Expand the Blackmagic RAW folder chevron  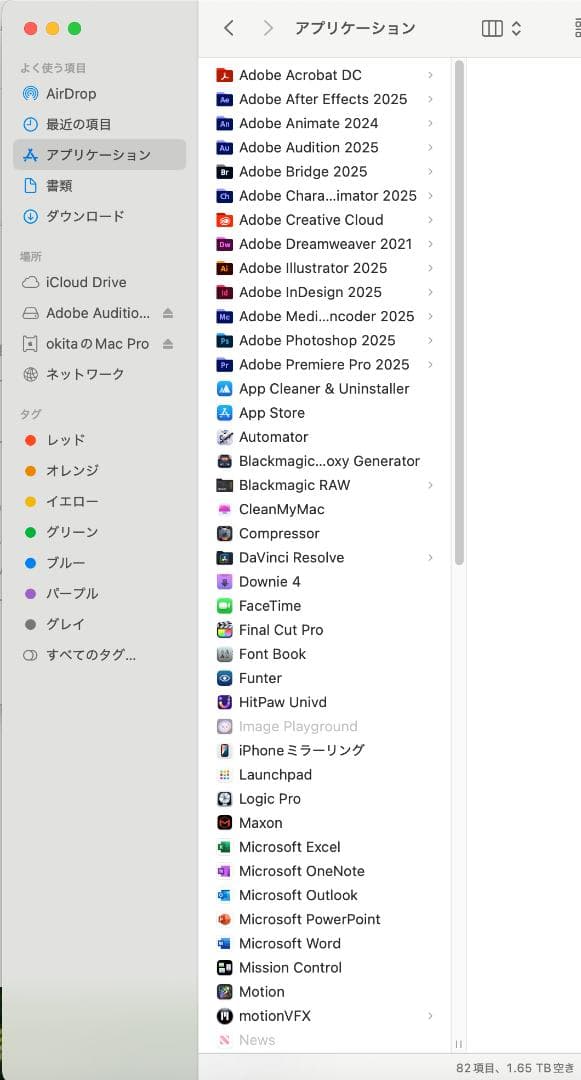coord(430,485)
